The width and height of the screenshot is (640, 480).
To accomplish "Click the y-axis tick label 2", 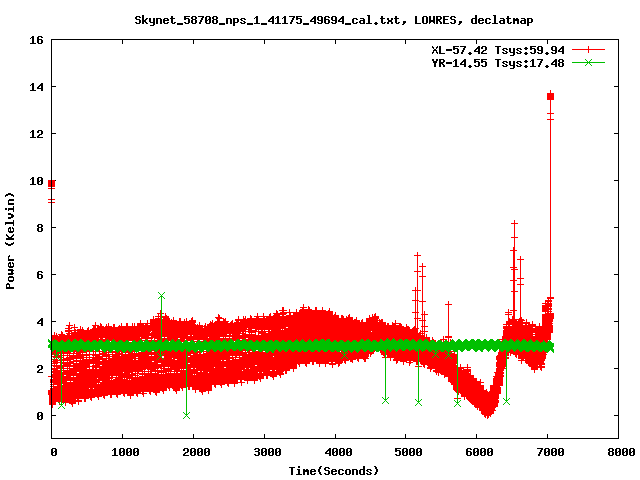I will (x=40, y=369).
